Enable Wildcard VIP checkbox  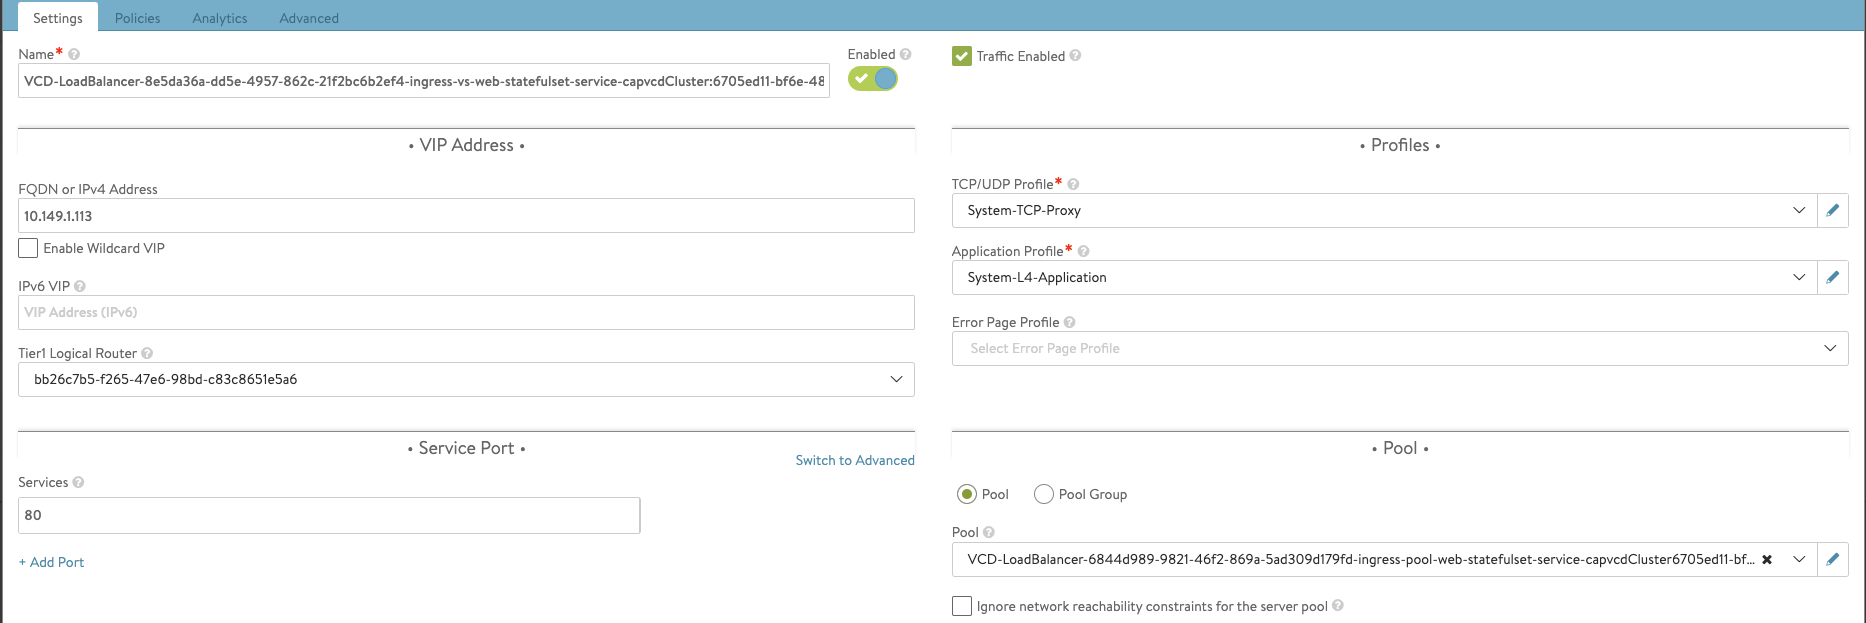[x=28, y=248]
